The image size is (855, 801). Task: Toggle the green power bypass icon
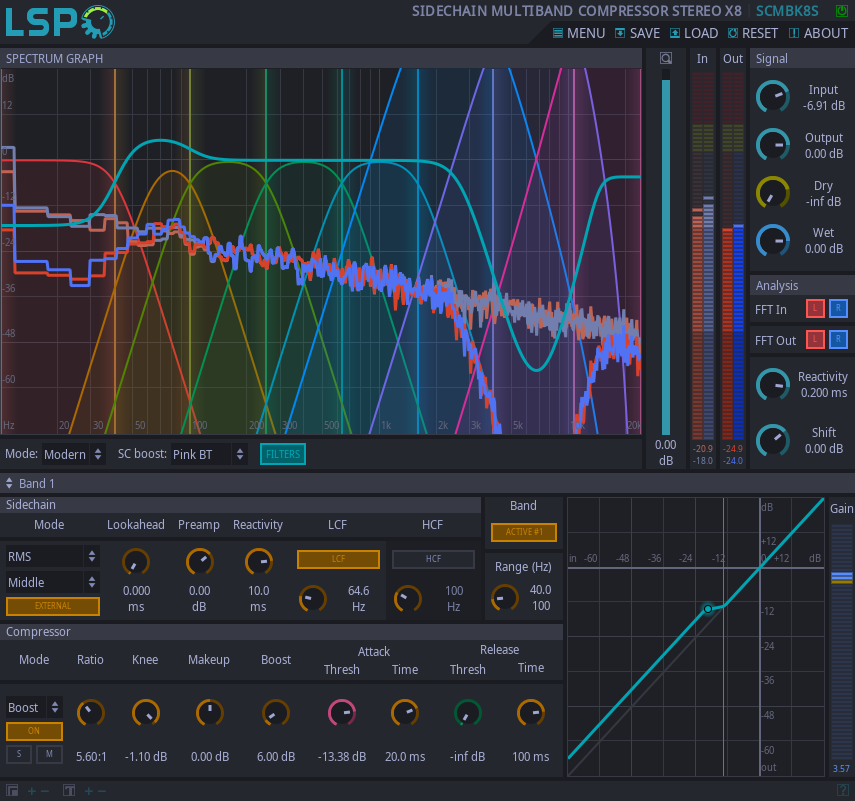(842, 10)
